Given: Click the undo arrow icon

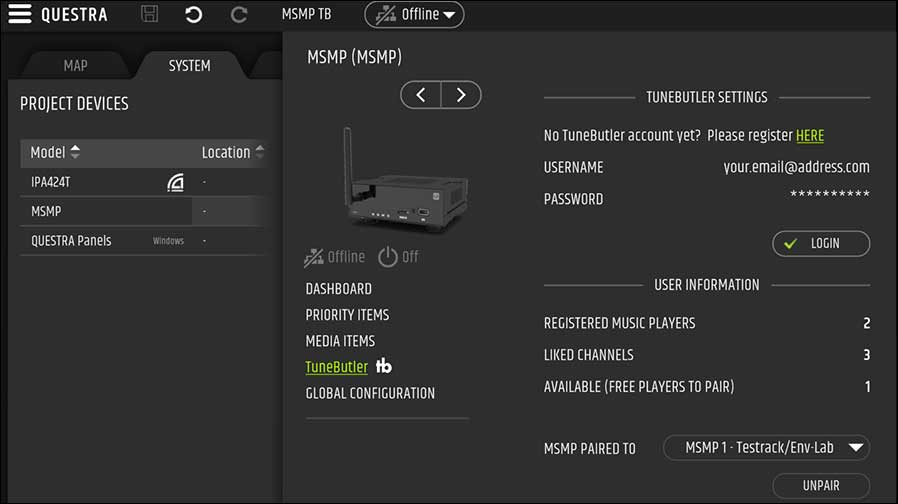Looking at the screenshot, I should pos(194,15).
